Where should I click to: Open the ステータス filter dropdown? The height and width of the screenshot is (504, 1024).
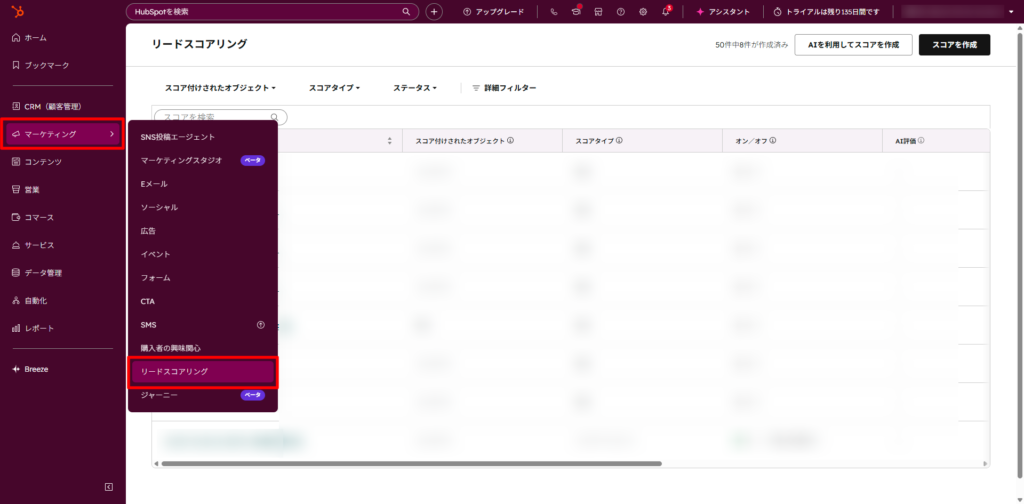pyautogui.click(x=415, y=87)
